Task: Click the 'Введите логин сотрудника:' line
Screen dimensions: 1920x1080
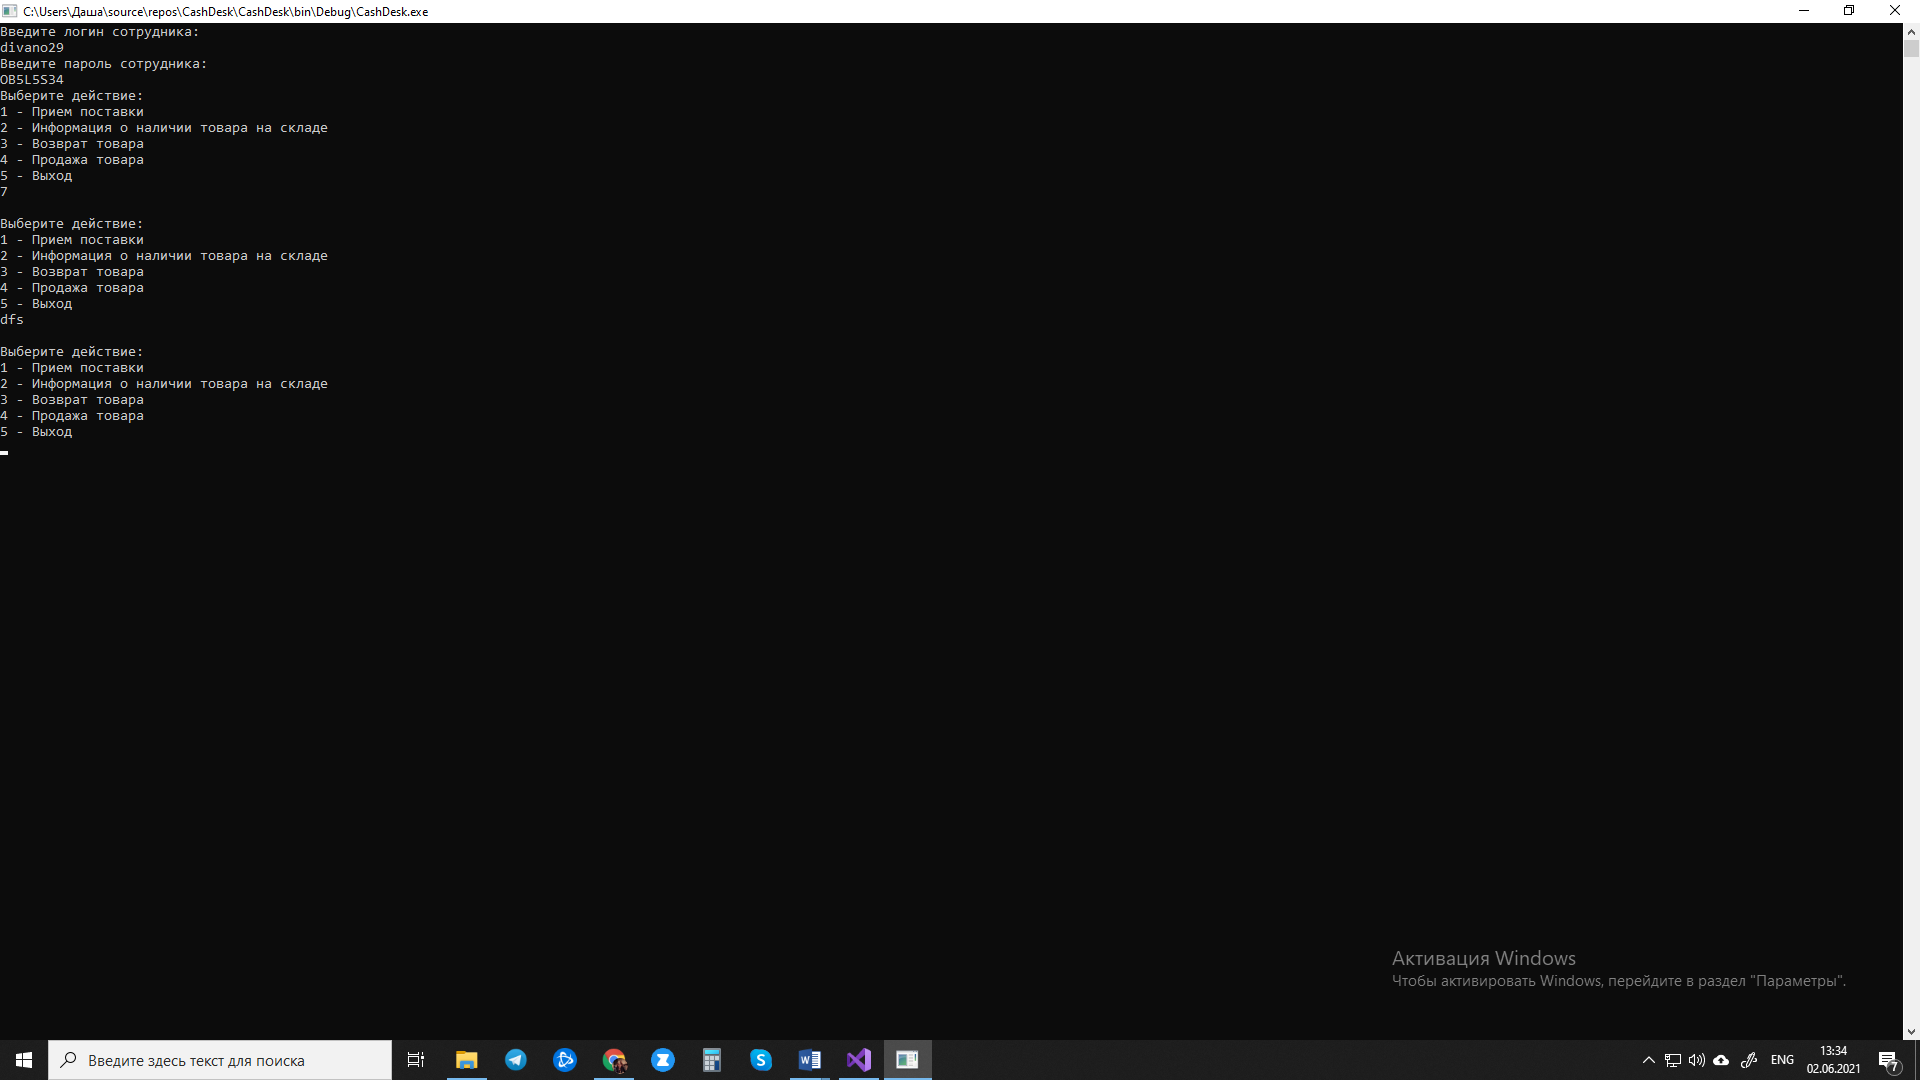Action: click(100, 32)
